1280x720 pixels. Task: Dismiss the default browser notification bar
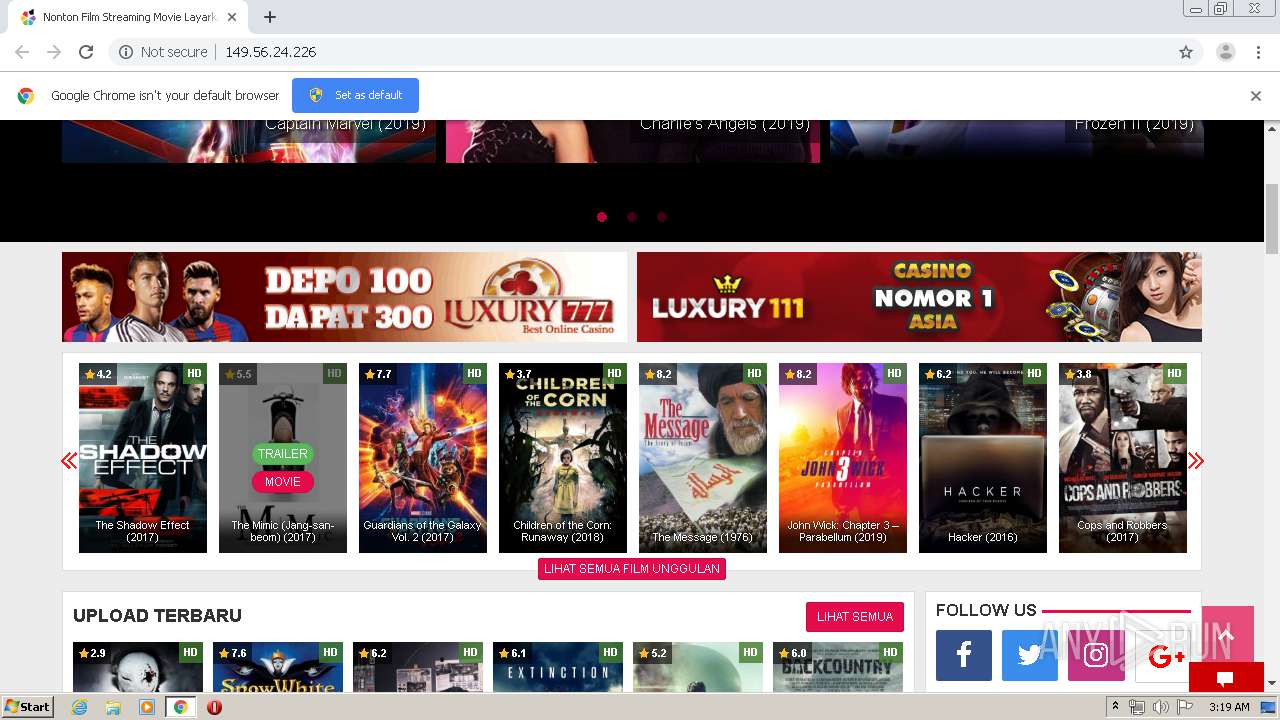[1255, 96]
